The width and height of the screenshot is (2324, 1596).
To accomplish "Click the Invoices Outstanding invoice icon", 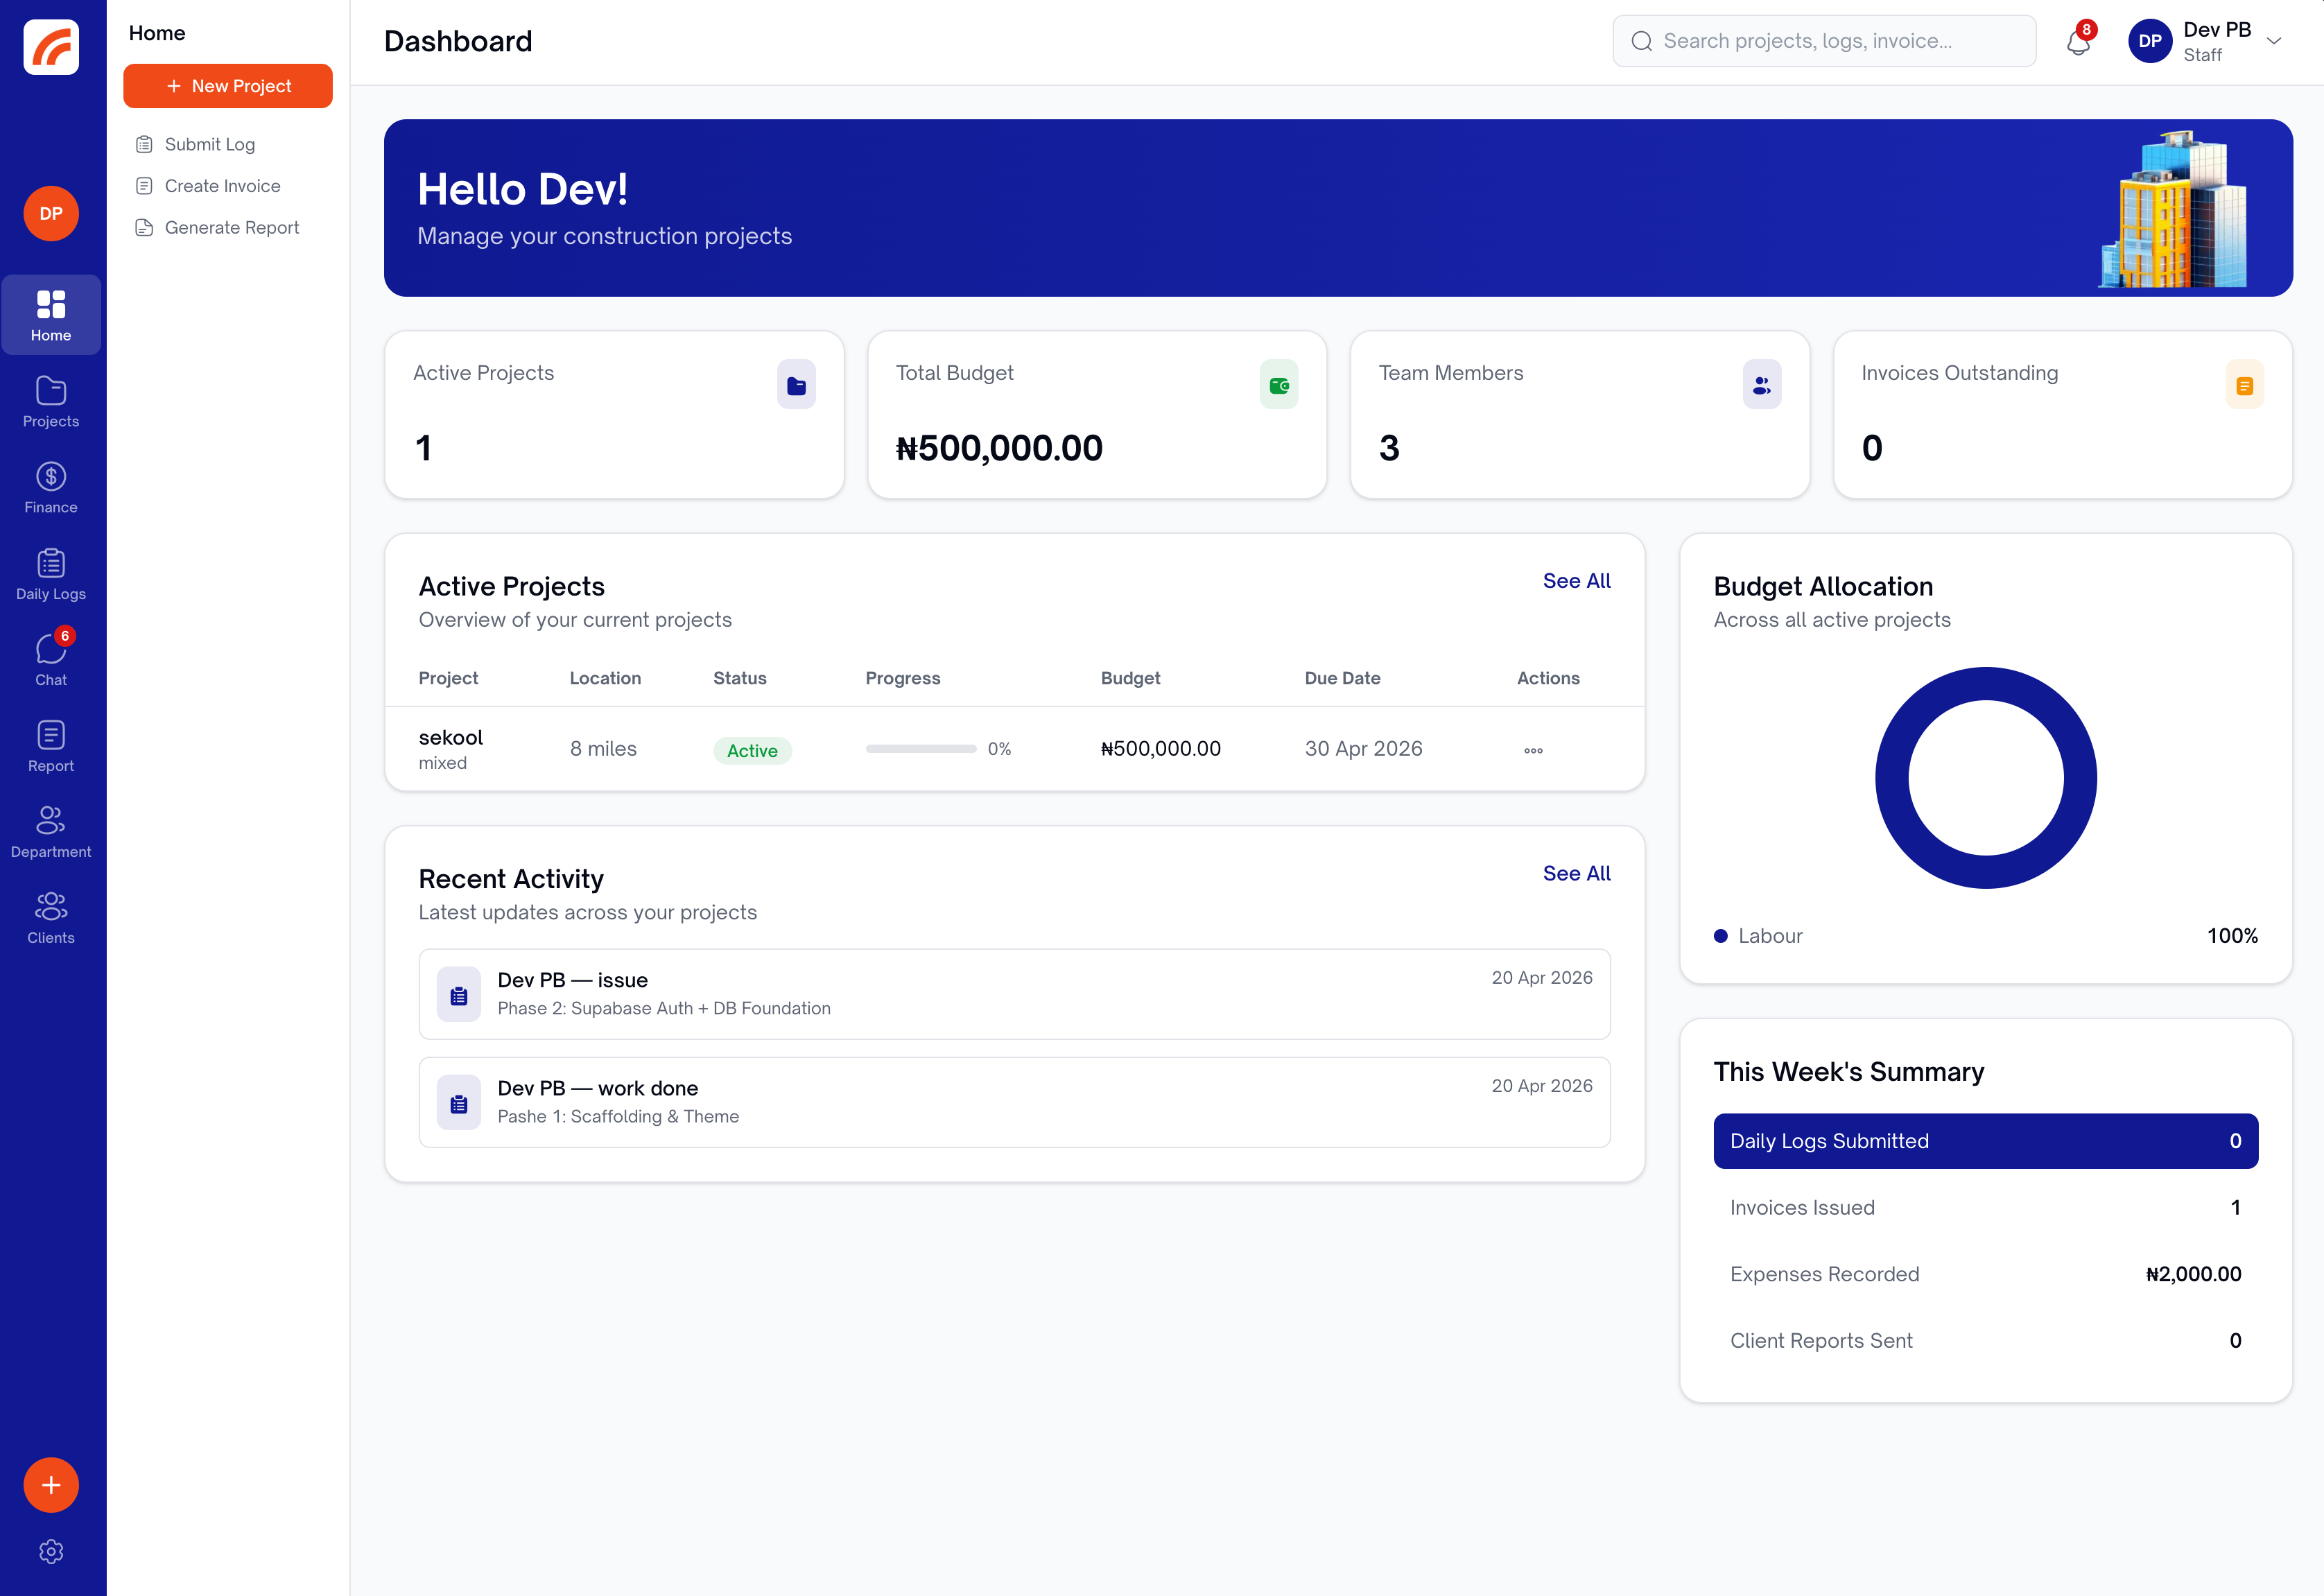I will tap(2245, 385).
